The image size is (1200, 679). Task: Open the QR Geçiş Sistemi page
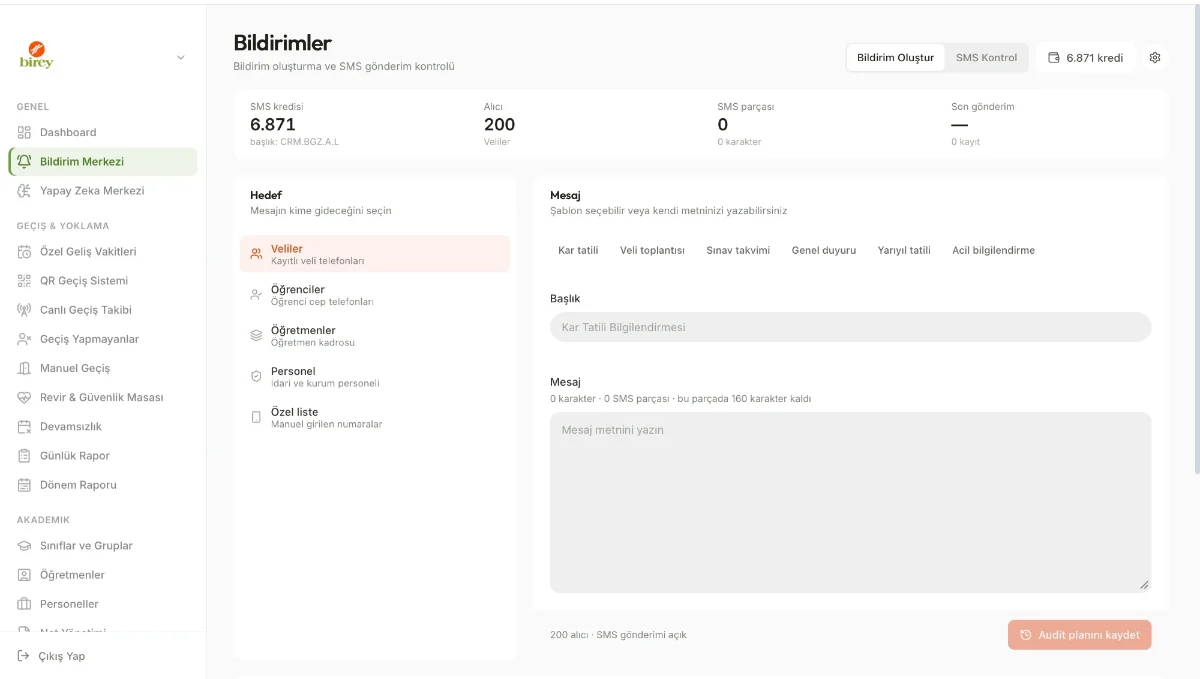click(x=103, y=280)
